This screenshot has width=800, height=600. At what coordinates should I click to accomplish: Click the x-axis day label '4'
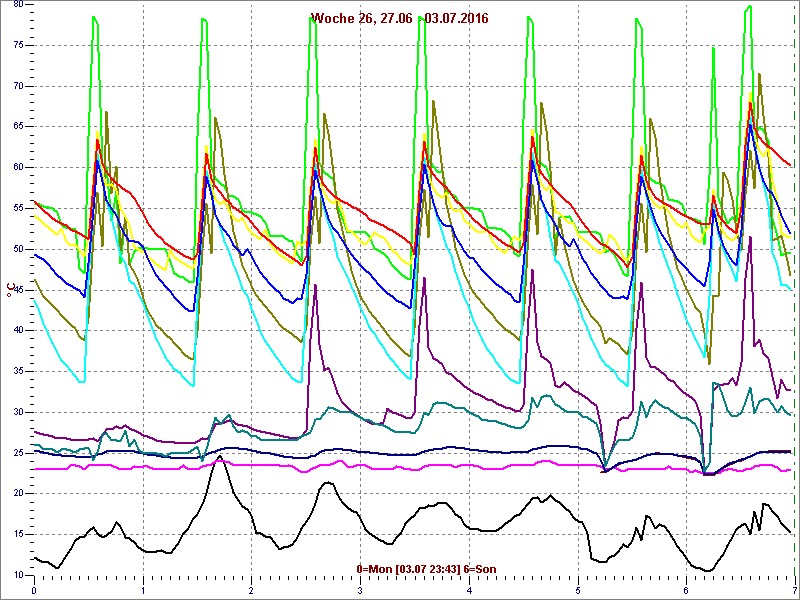coord(469,591)
